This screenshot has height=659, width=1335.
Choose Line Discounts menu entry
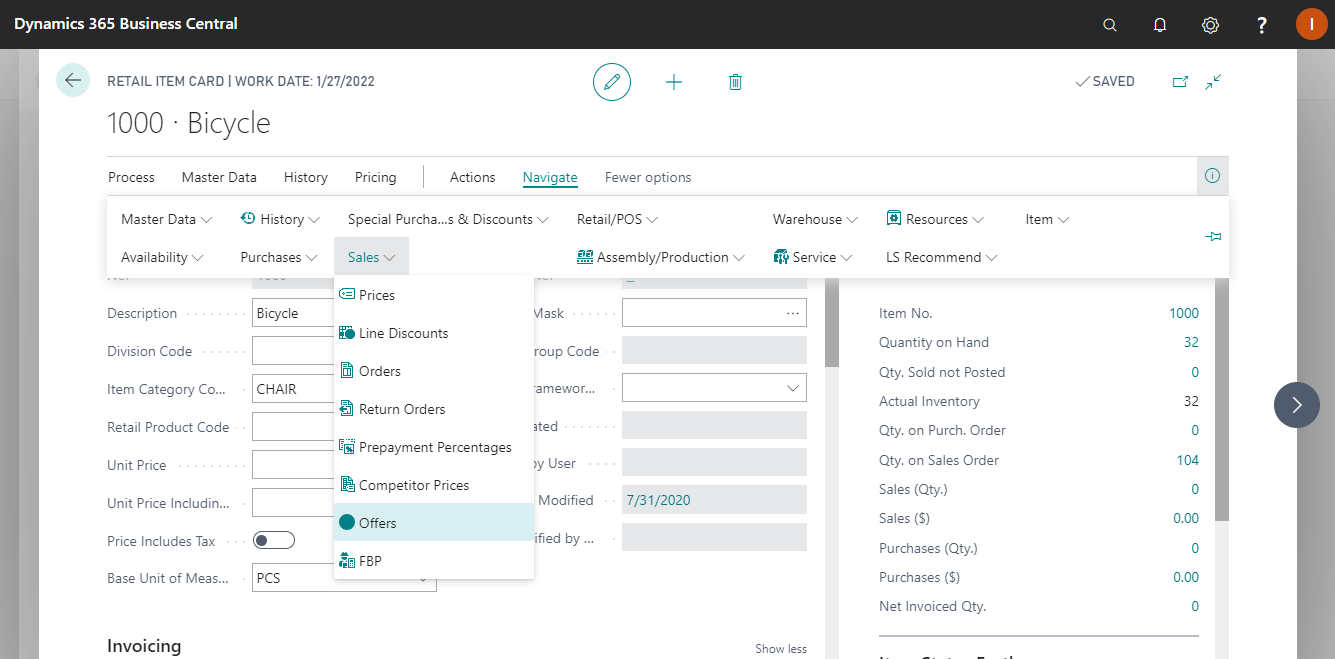[434, 333]
